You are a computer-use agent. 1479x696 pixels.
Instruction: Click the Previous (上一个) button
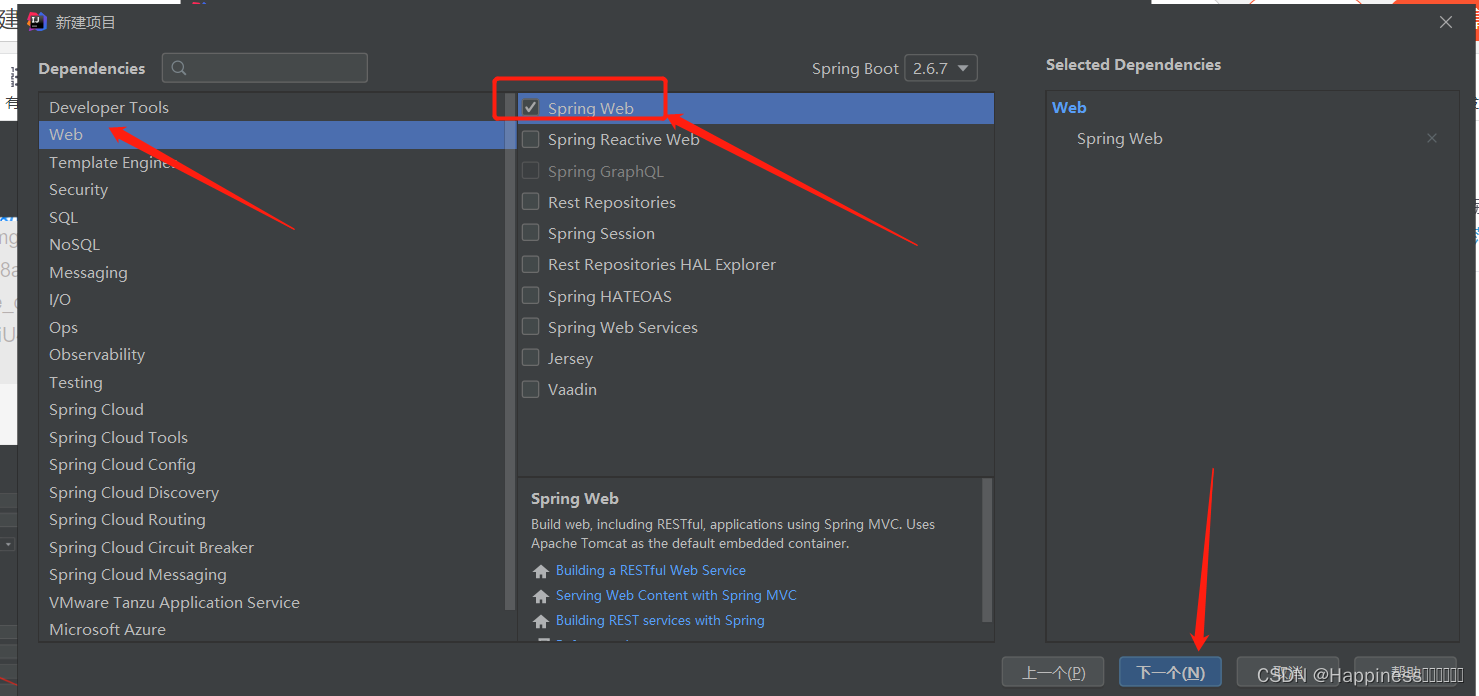pyautogui.click(x=1053, y=673)
